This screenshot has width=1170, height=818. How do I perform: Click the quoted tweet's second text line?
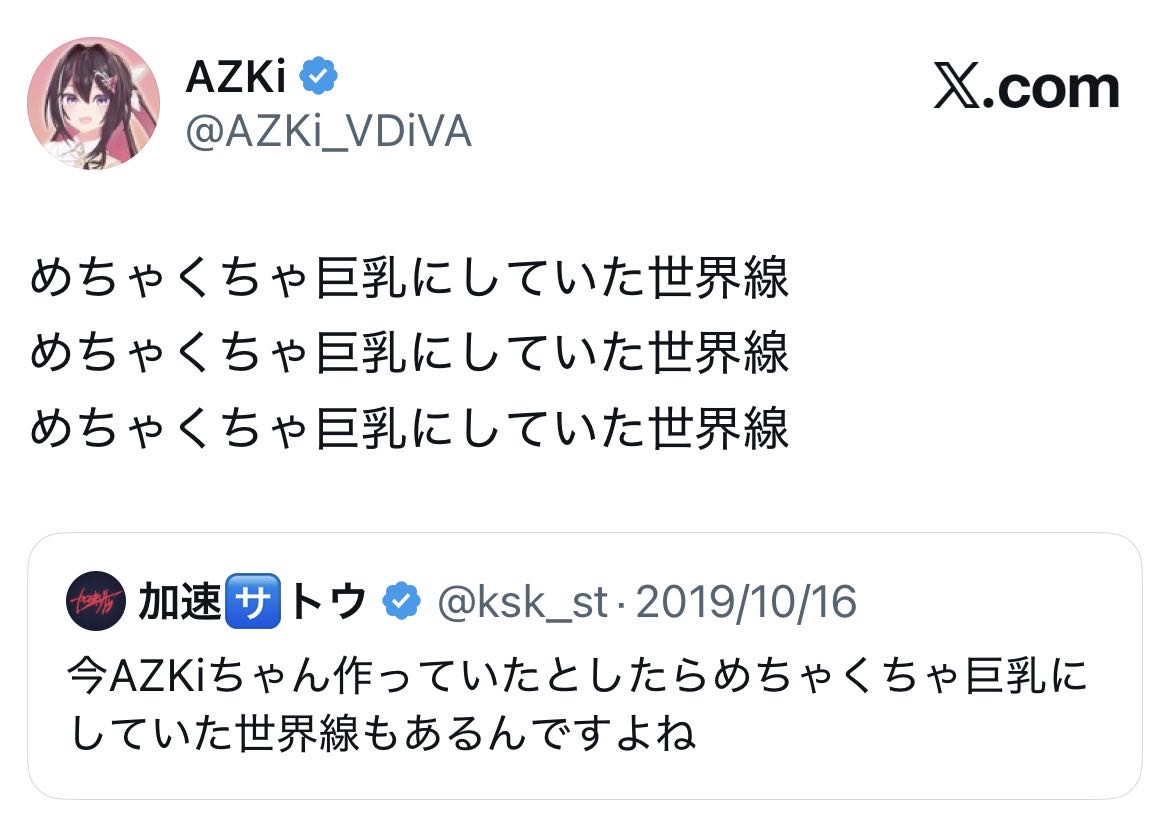pos(383,735)
